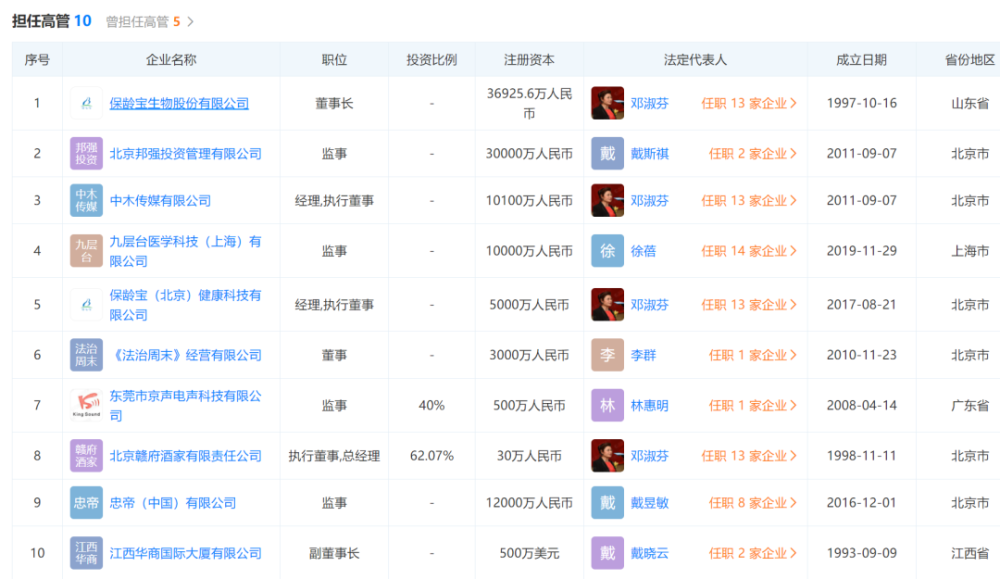The width and height of the screenshot is (1000, 579).
Task: Click the 徐 avatar icon for 徐蓓
Action: coord(607,250)
